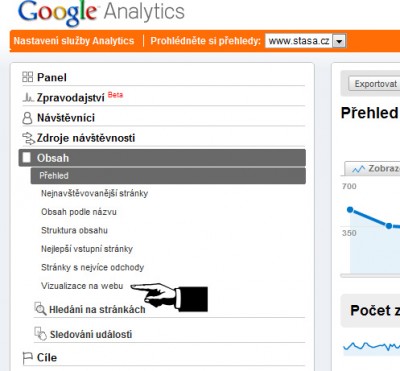This screenshot has height=371, width=400.
Task: Click the Návštěvníci person icon
Action: coord(27,118)
